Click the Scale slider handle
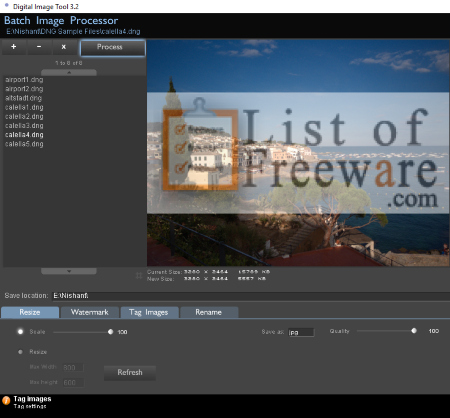 coord(110,332)
